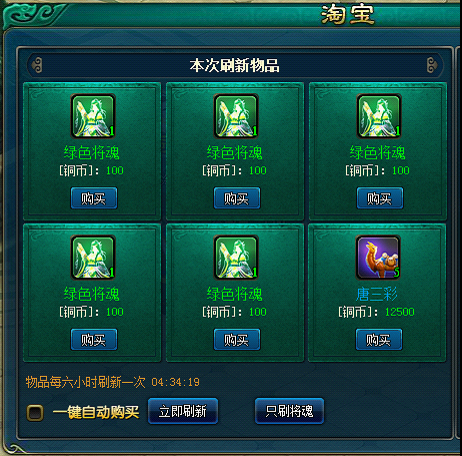The height and width of the screenshot is (456, 462).
Task: Click 购买 under top-middle 绿色将魂
Action: 237,198
